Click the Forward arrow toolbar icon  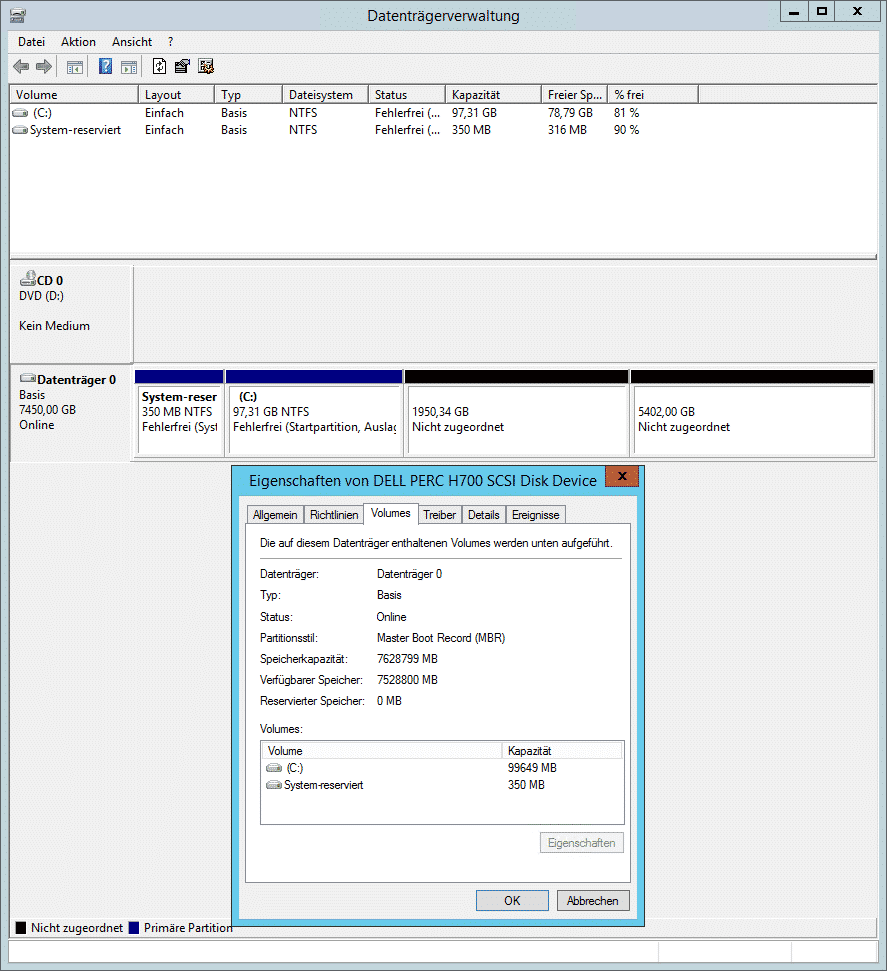pos(43,66)
